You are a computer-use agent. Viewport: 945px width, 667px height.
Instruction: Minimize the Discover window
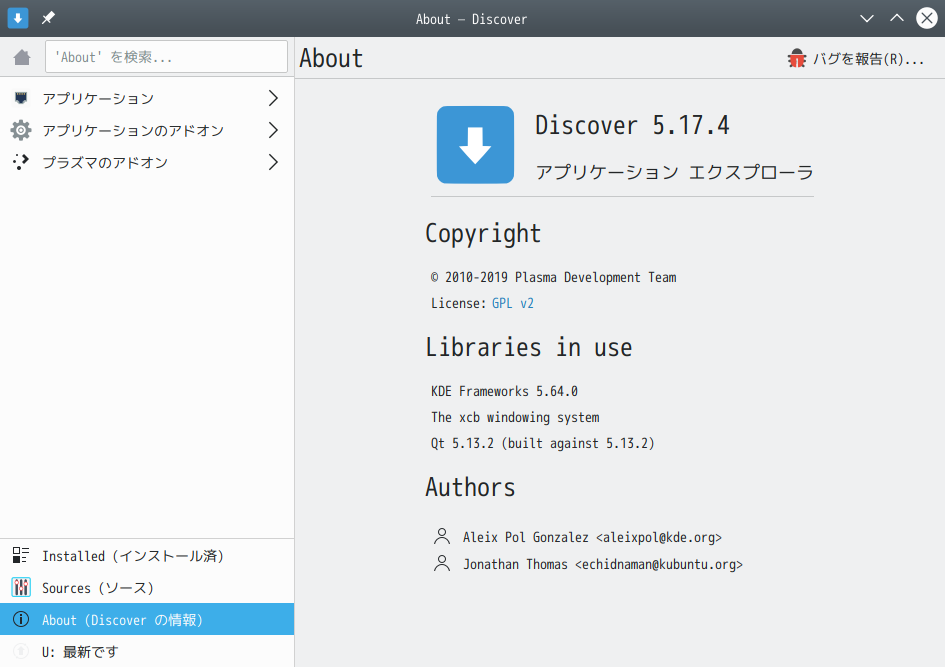tap(867, 18)
